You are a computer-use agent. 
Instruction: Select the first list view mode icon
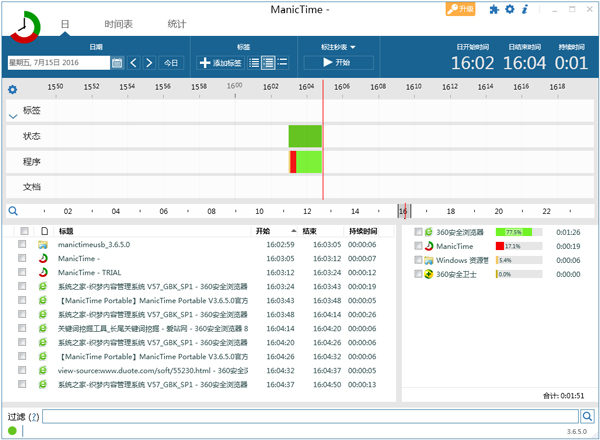click(254, 63)
